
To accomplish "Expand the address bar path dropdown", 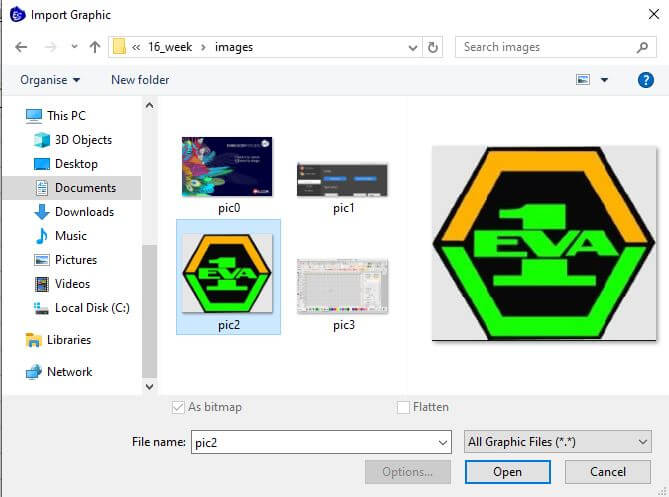I will [413, 47].
